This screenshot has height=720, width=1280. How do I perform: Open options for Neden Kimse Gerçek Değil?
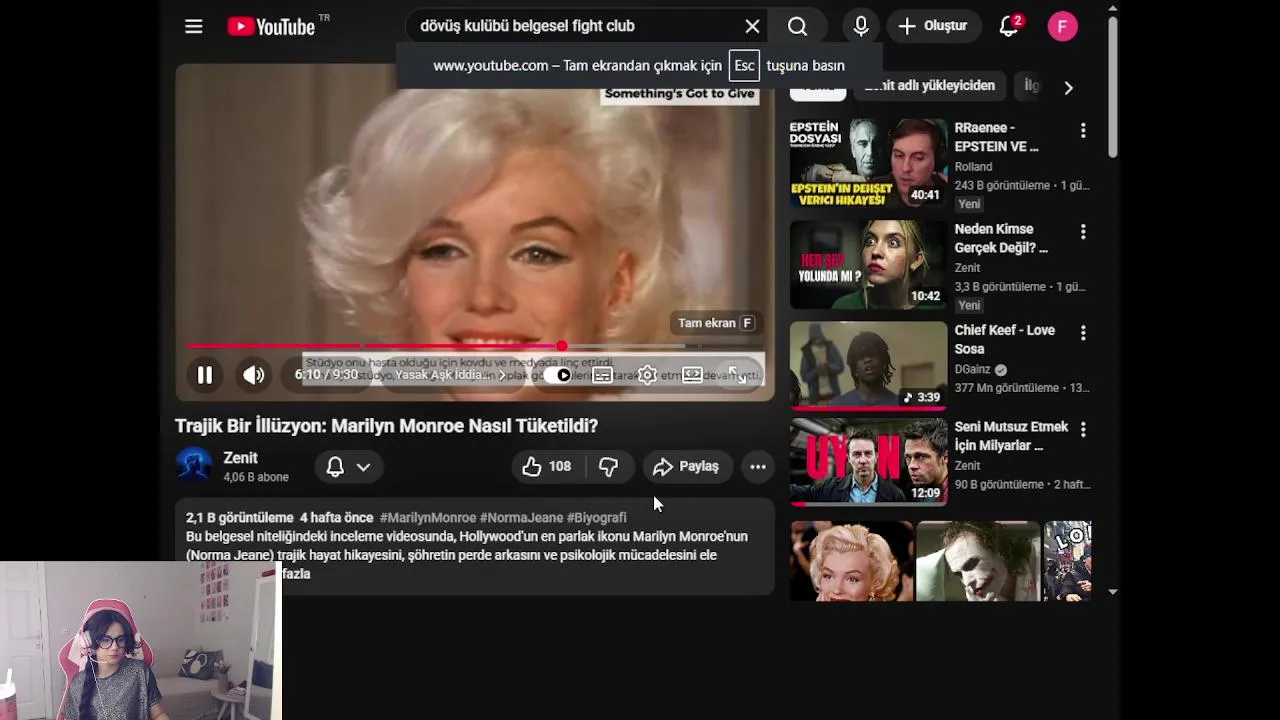[x=1083, y=232]
